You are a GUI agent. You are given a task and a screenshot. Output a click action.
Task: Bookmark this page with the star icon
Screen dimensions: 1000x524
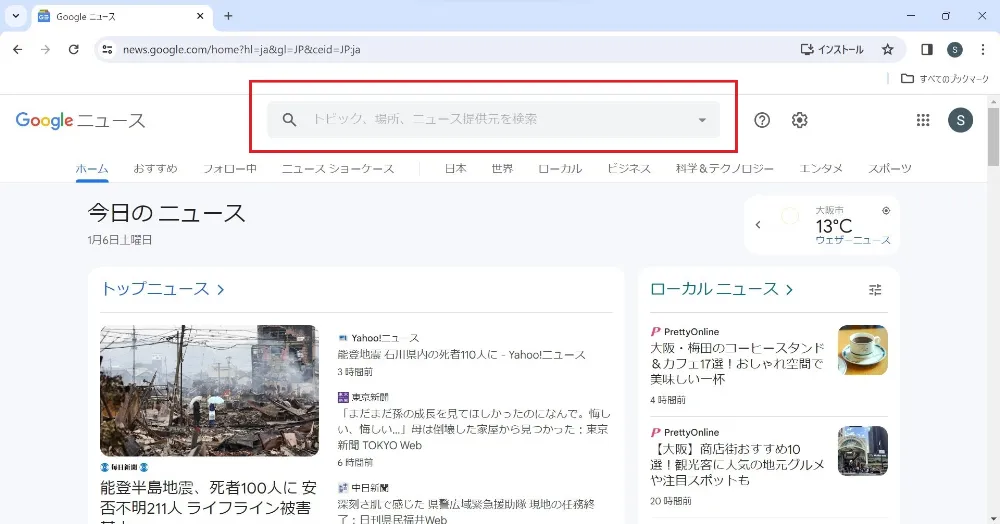887,49
